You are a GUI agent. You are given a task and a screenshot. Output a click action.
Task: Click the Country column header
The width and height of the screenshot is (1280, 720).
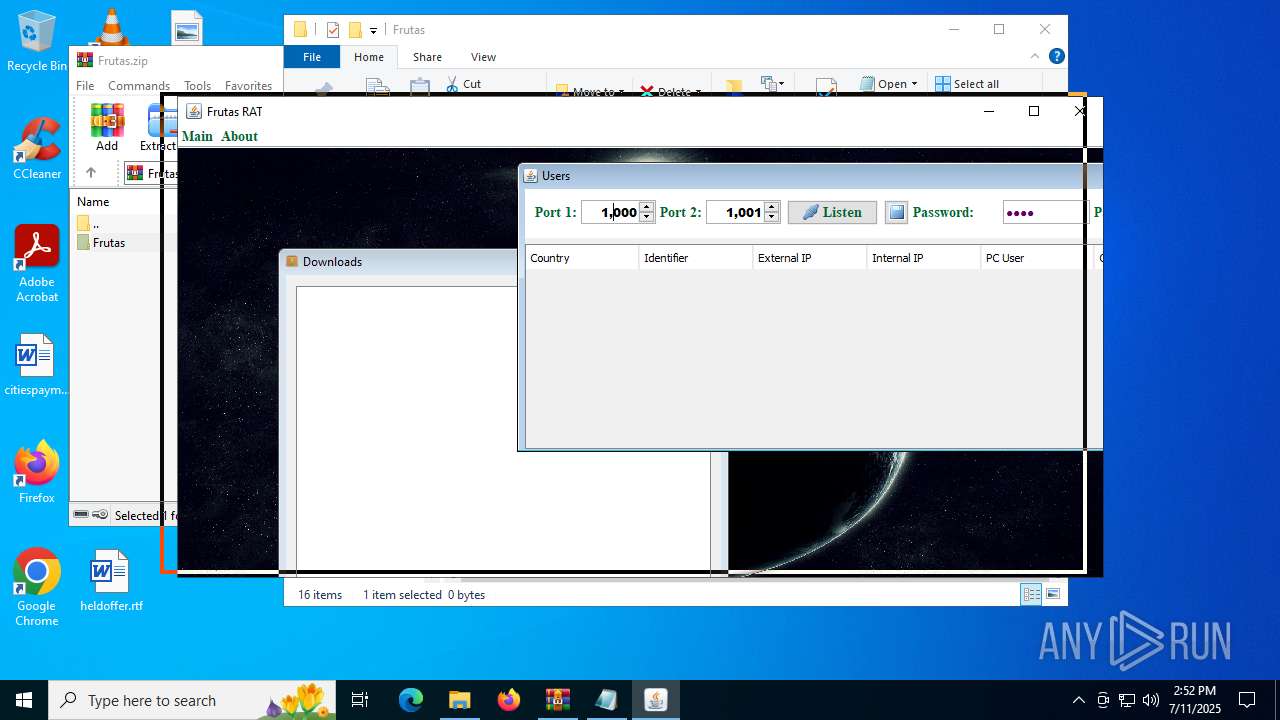click(x=582, y=258)
